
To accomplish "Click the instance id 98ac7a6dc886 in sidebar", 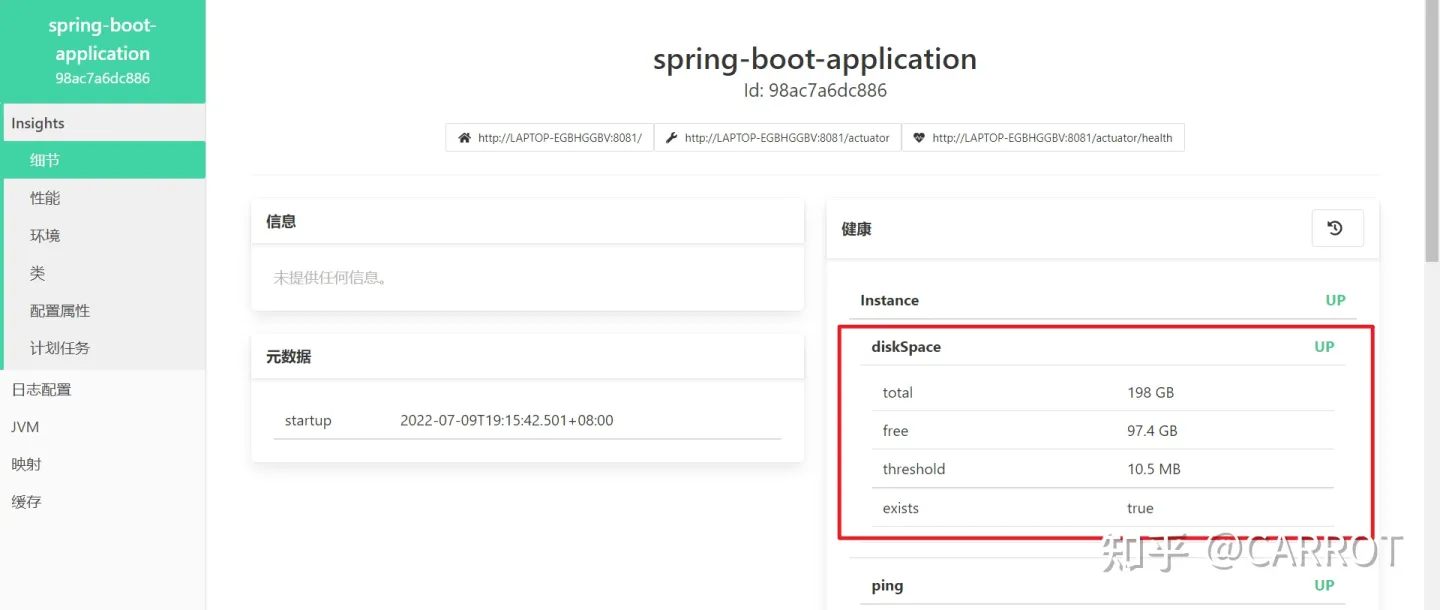I will point(102,78).
